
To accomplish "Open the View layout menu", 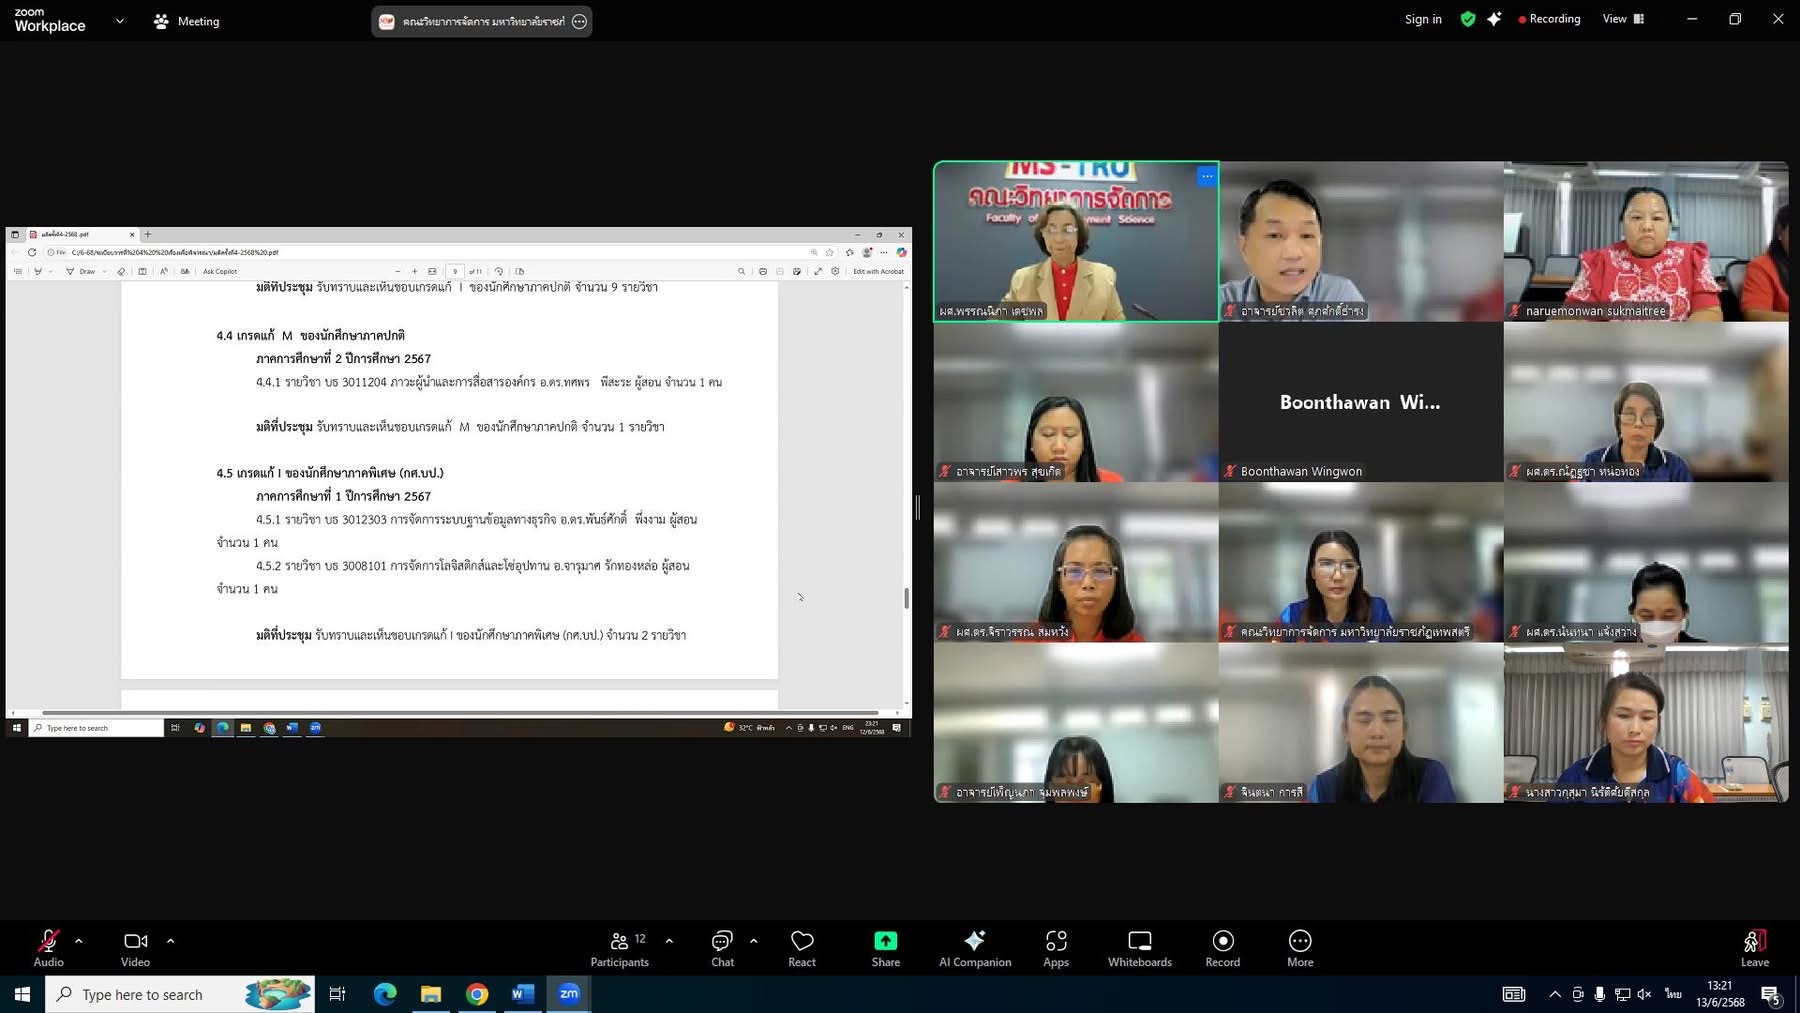I will click(1622, 19).
